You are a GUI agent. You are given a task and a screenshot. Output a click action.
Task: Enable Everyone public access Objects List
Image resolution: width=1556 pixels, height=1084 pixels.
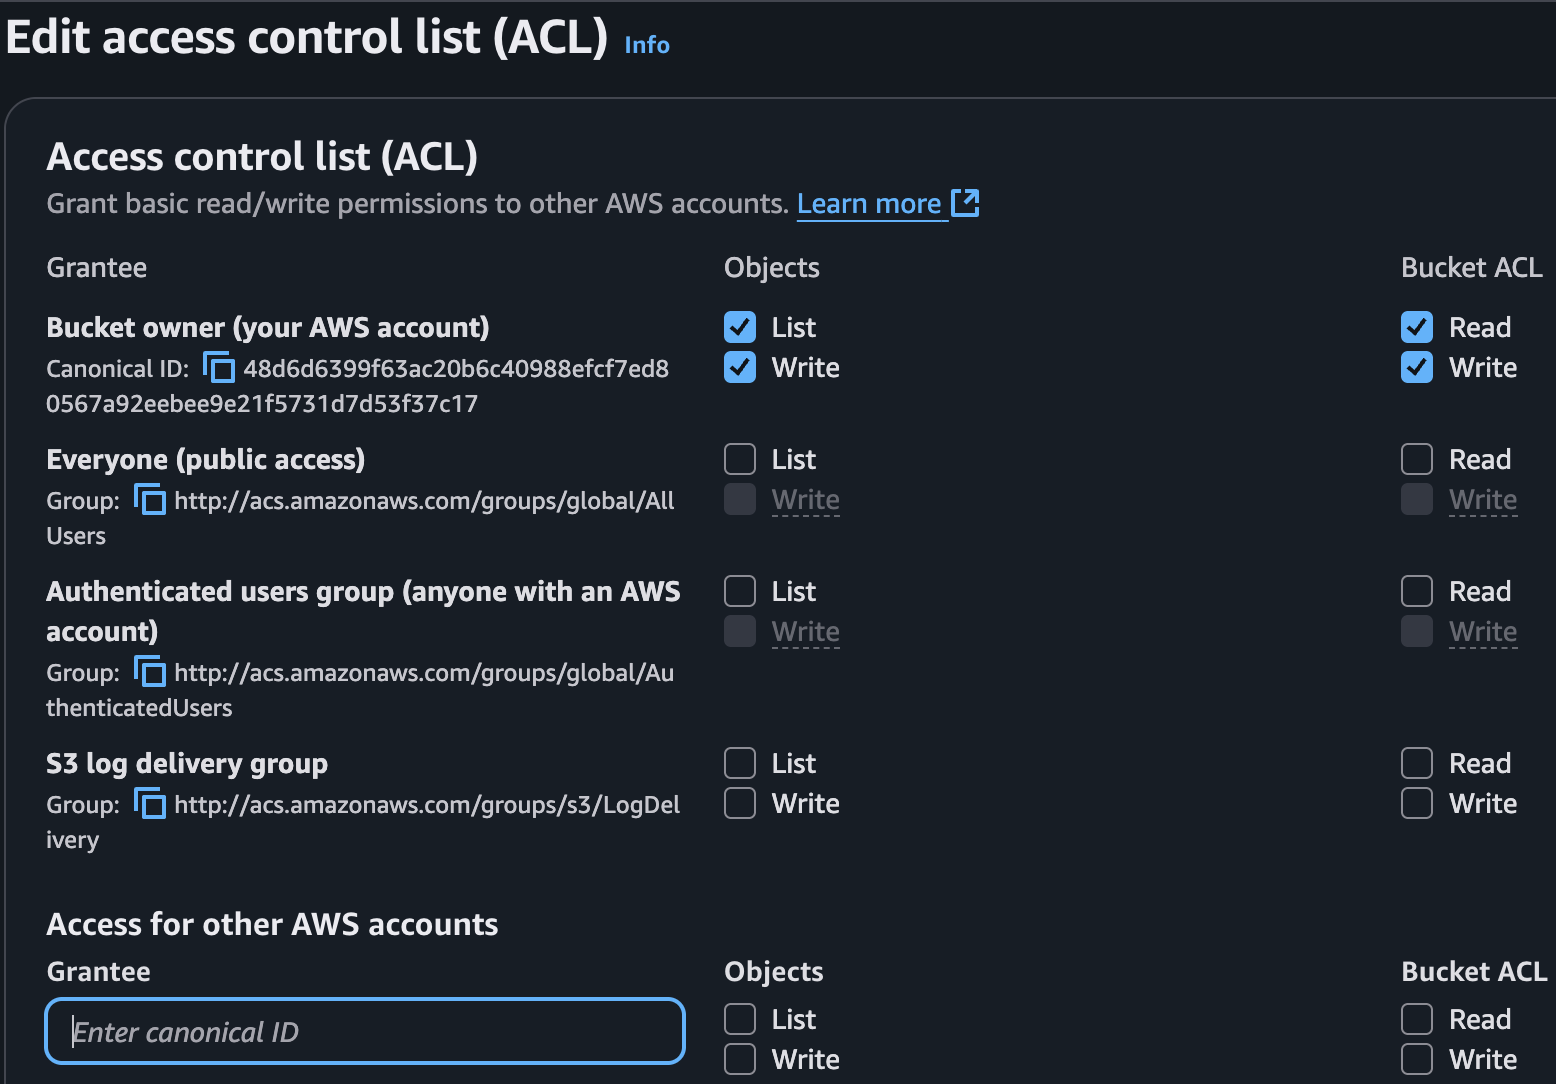click(x=740, y=459)
